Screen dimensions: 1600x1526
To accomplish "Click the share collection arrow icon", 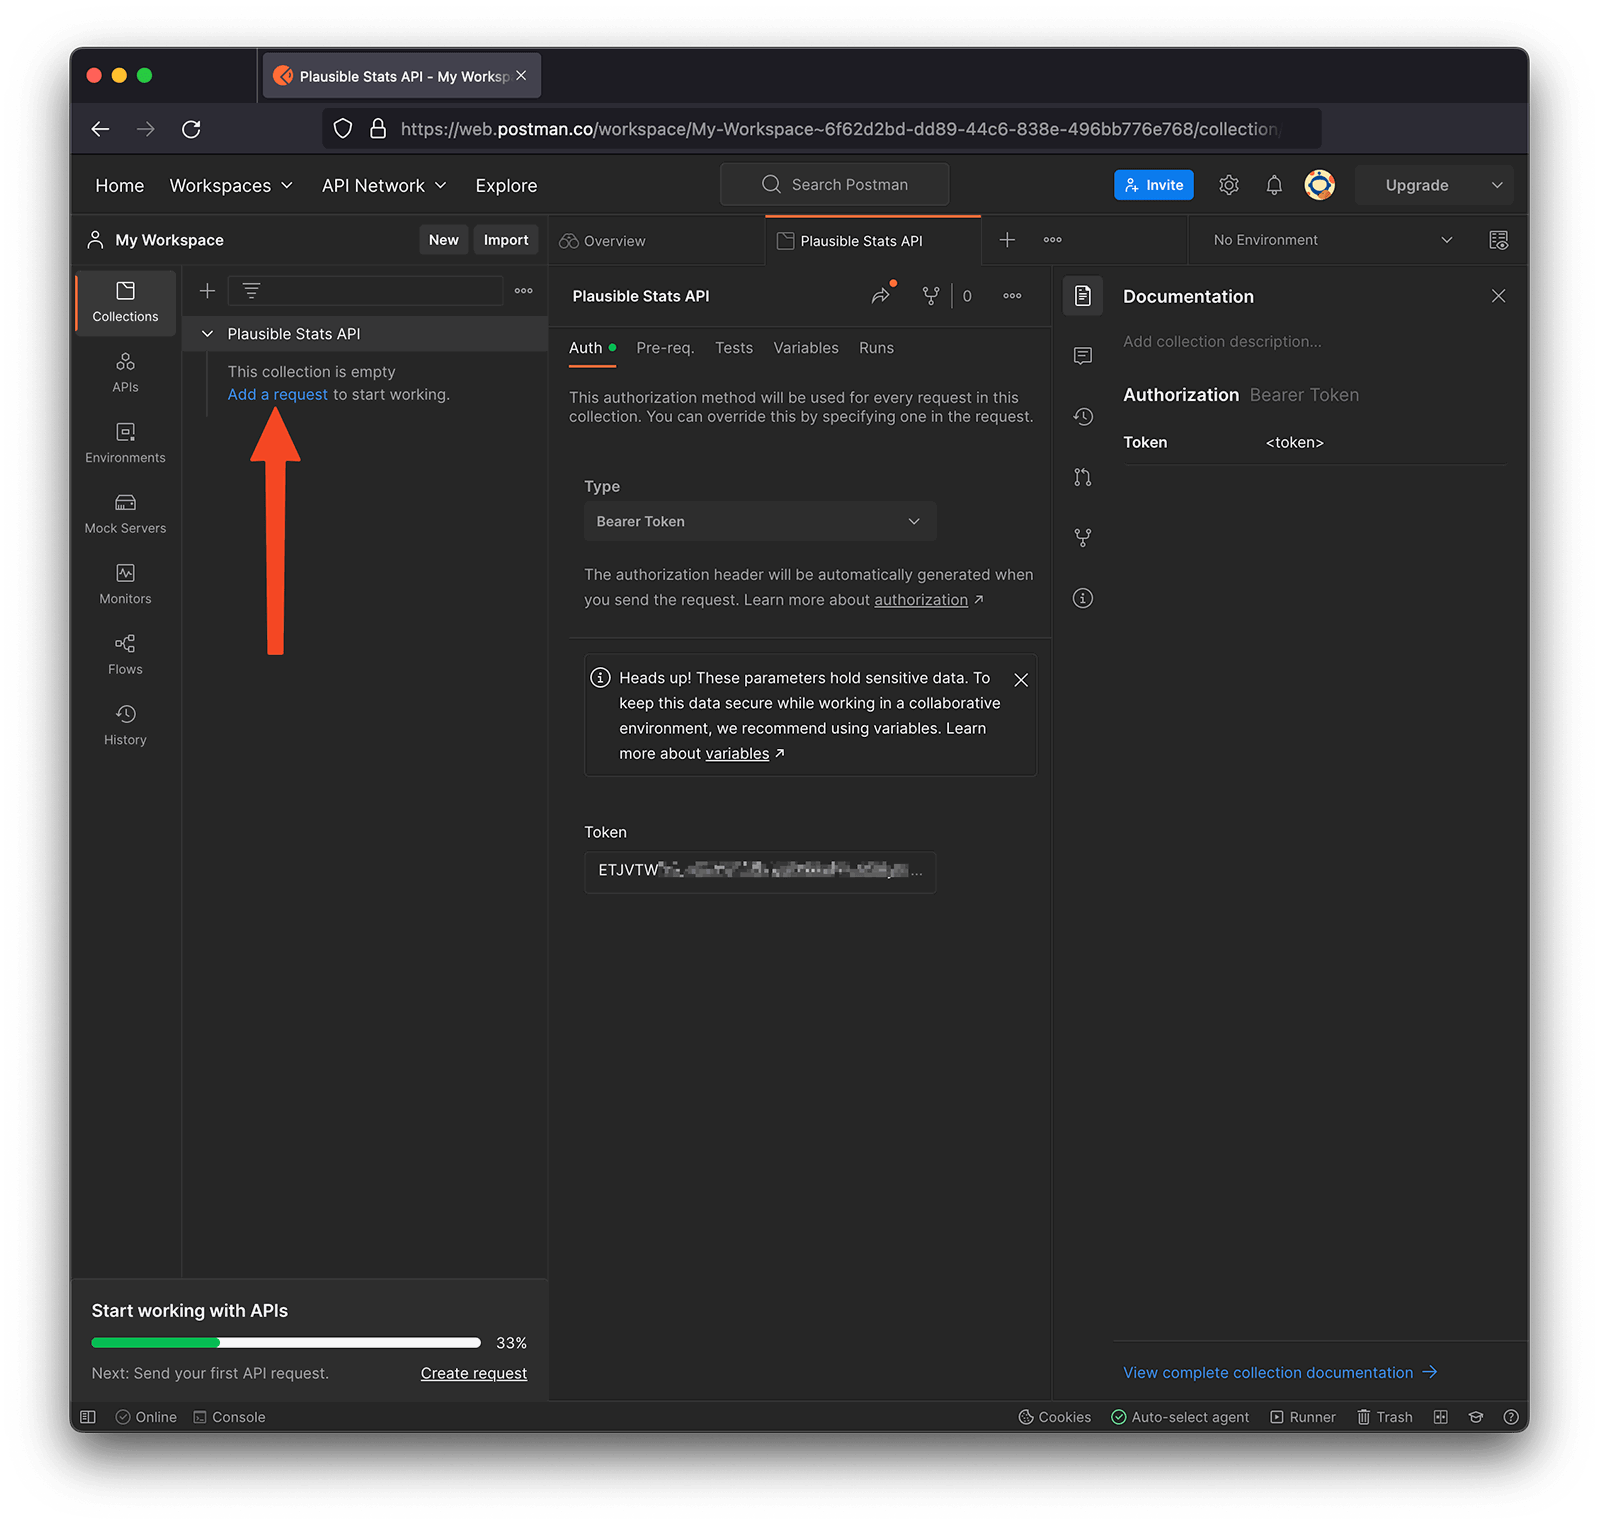I will tap(880, 296).
